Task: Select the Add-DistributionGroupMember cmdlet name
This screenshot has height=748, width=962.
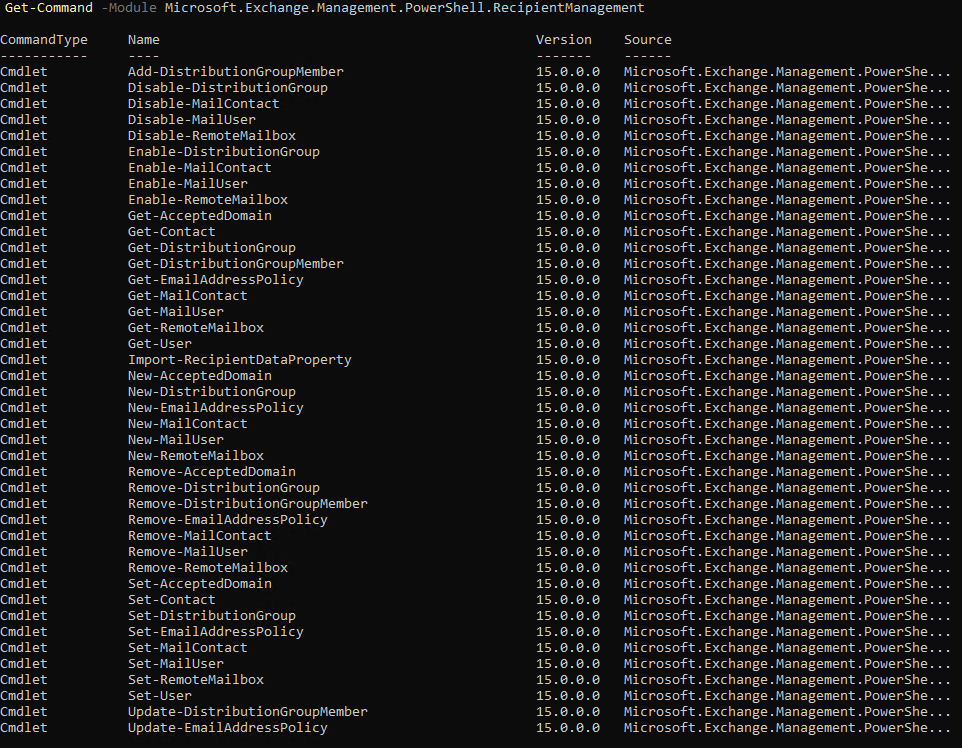Action: [236, 72]
